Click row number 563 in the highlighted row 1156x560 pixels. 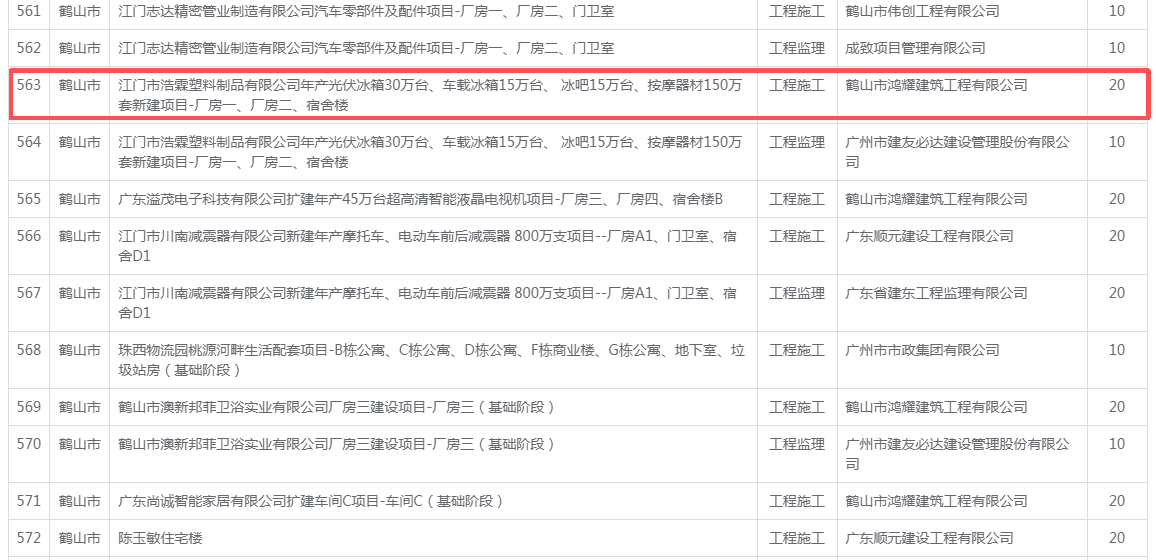click(29, 86)
